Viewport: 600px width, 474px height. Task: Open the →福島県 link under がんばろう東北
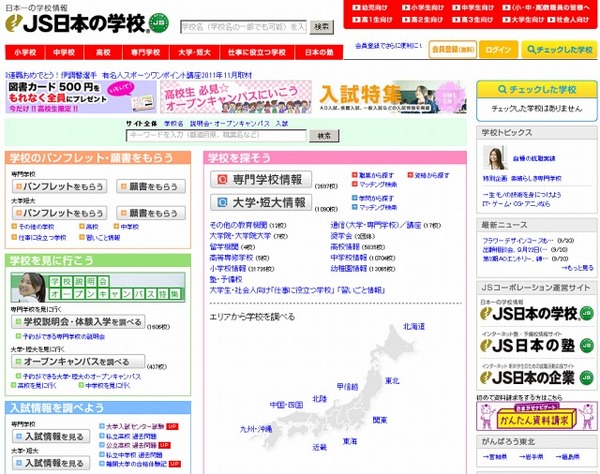(x=567, y=457)
